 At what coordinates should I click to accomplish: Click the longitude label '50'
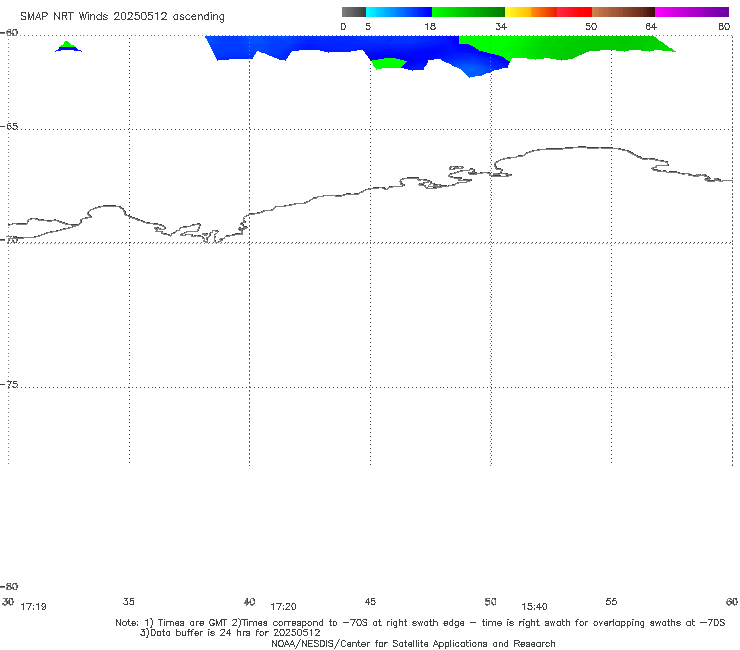click(490, 601)
